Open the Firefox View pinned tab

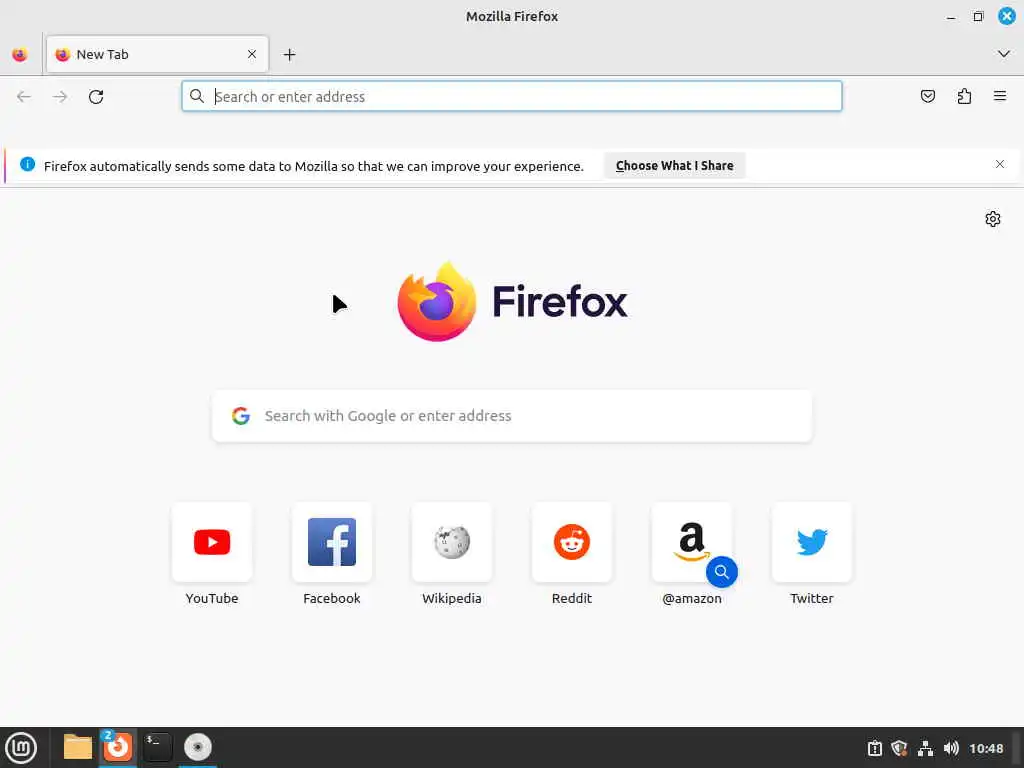coord(20,55)
